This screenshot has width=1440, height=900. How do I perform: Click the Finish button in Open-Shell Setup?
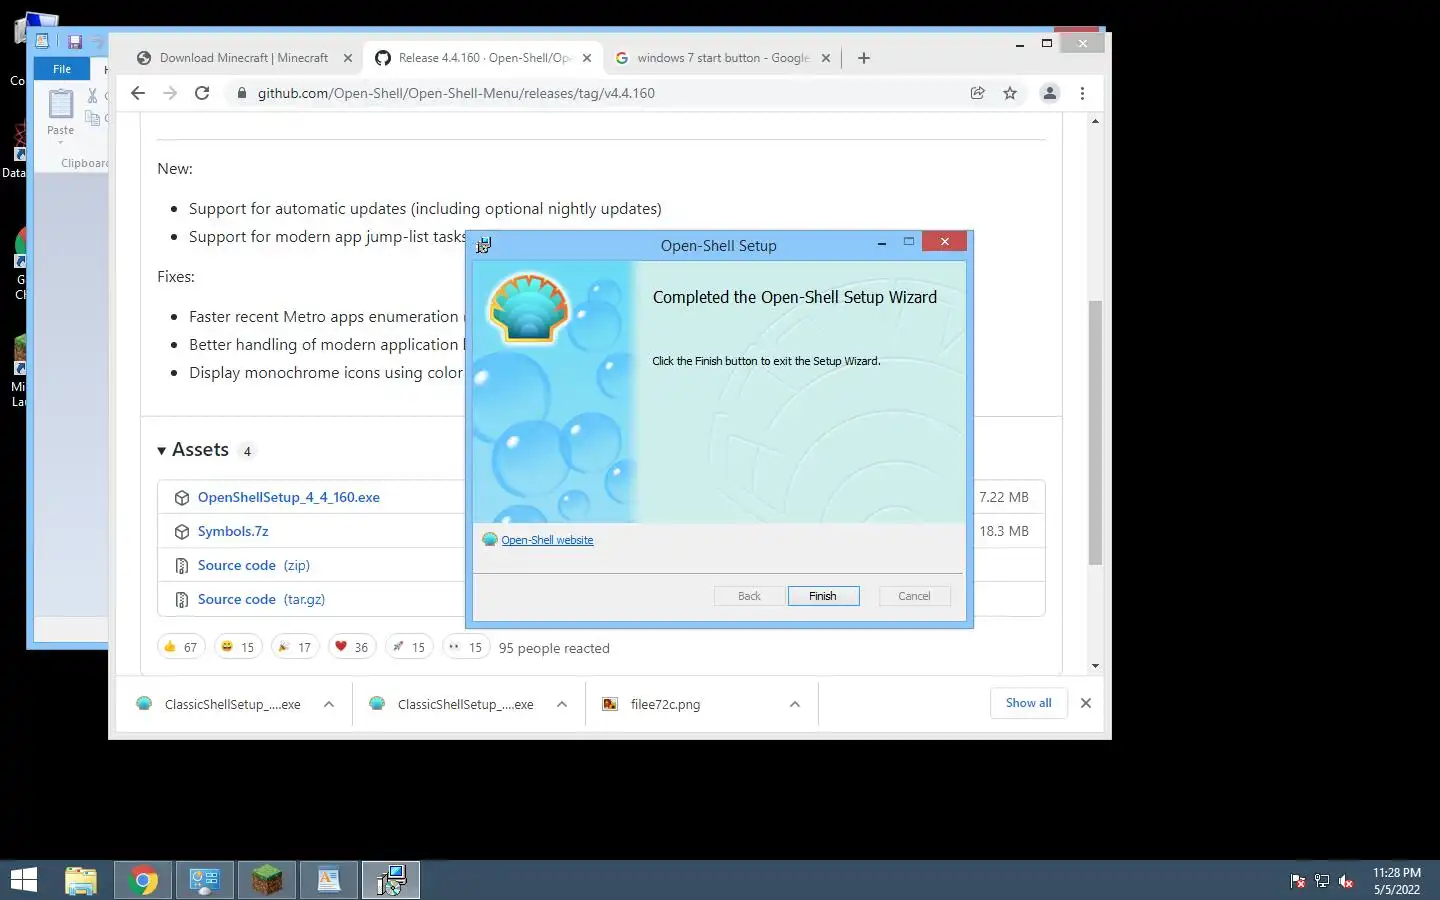point(823,596)
